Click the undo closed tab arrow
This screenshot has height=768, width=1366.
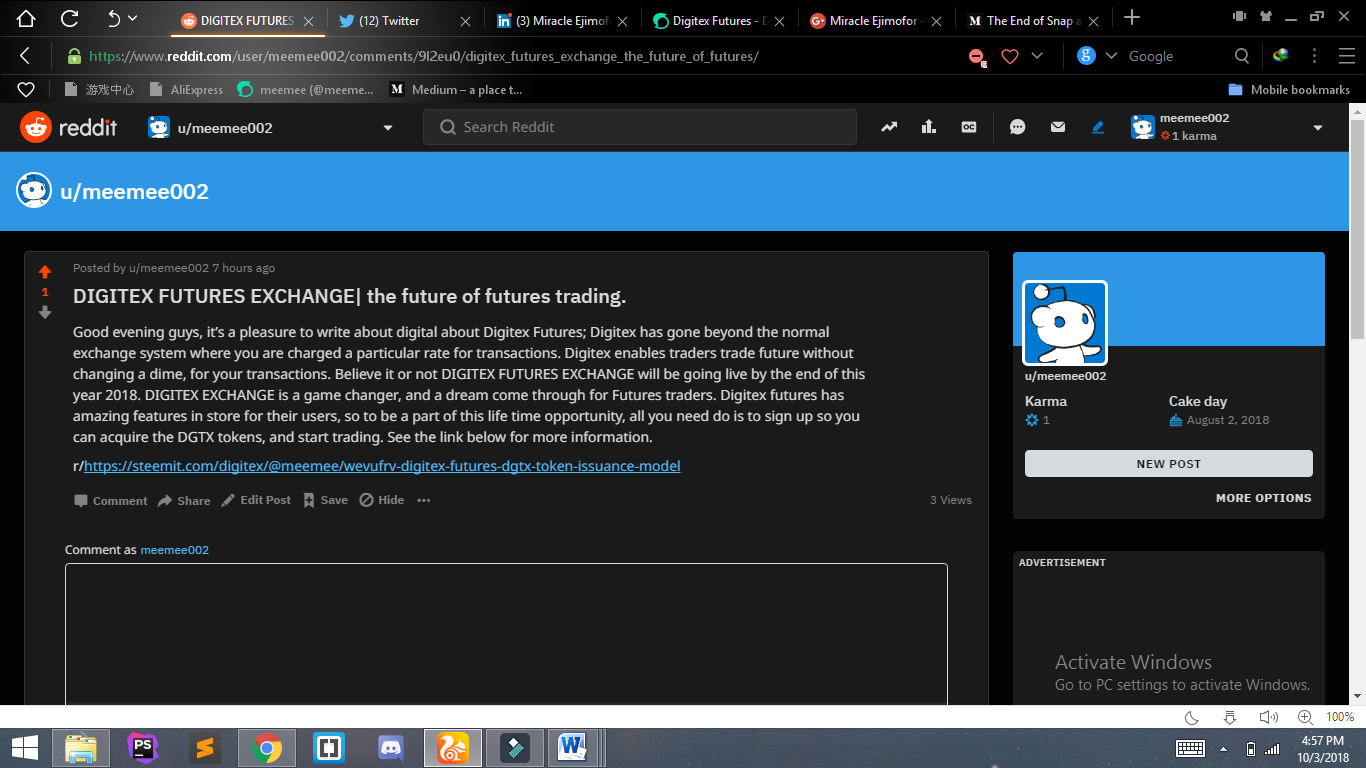[x=113, y=18]
